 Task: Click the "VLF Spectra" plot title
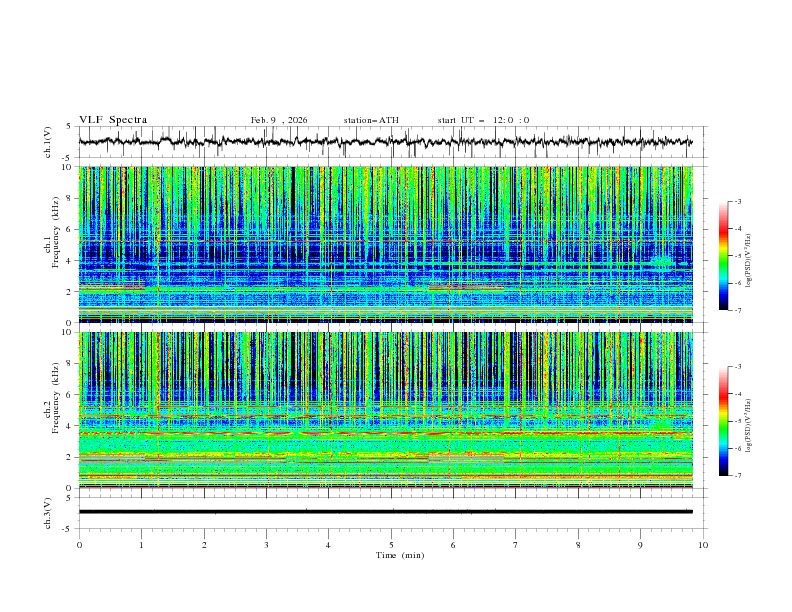tap(113, 120)
